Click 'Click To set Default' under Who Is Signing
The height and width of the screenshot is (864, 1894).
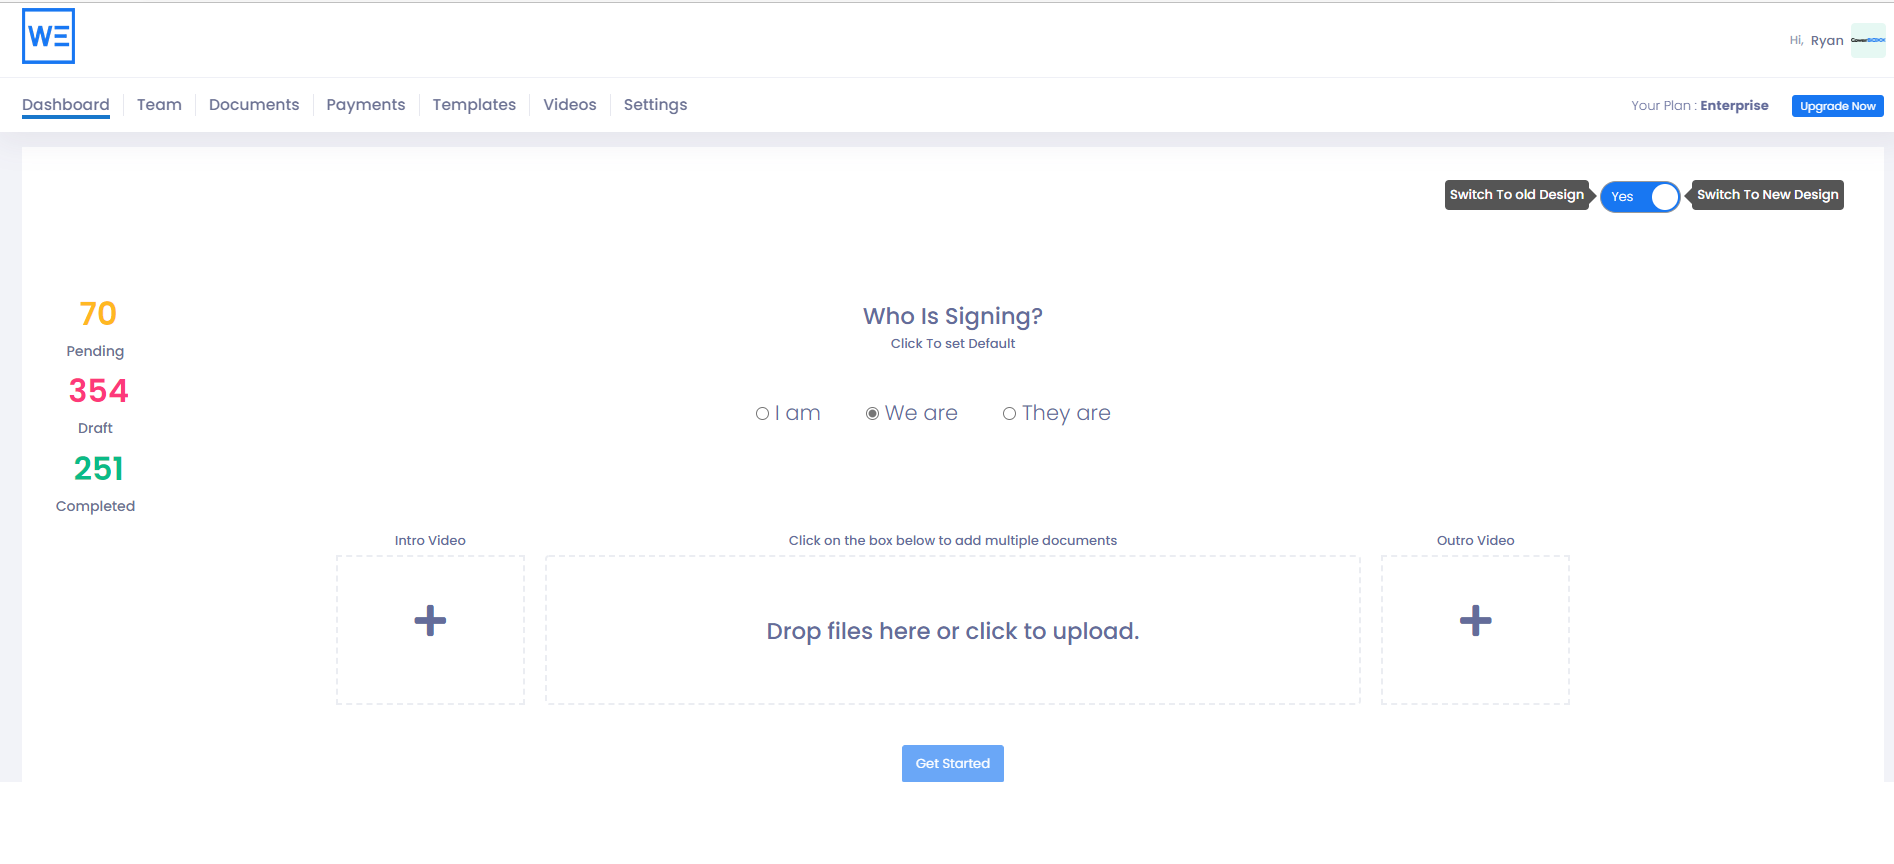tap(952, 343)
